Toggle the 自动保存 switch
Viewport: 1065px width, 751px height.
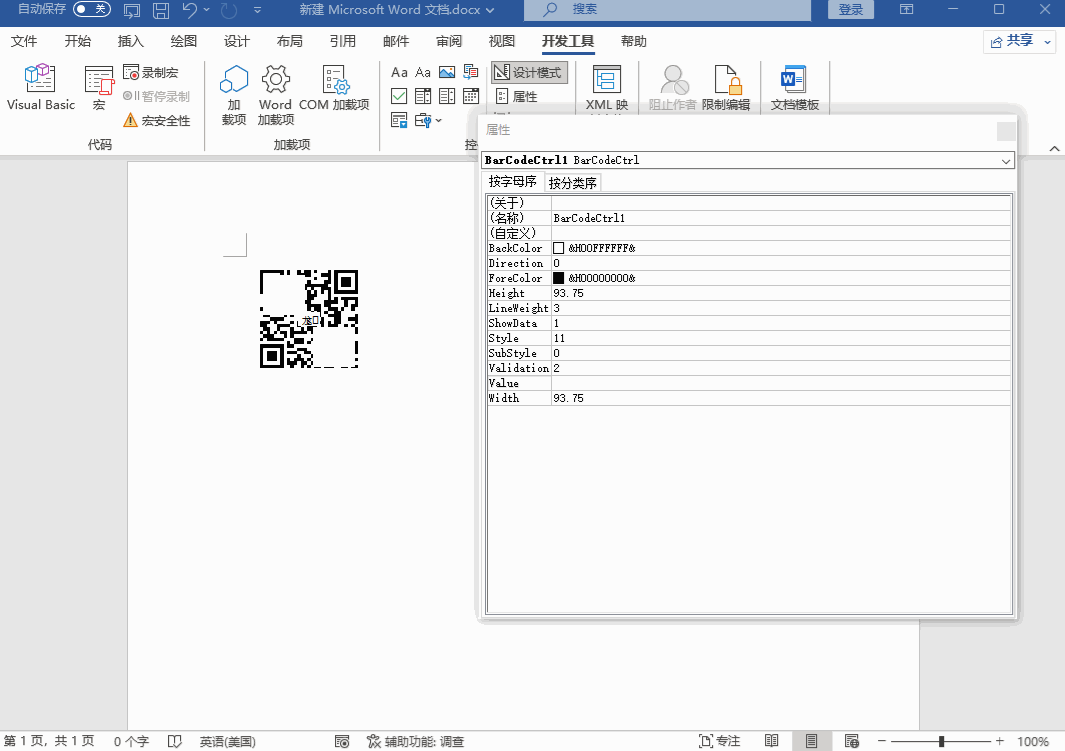point(91,9)
